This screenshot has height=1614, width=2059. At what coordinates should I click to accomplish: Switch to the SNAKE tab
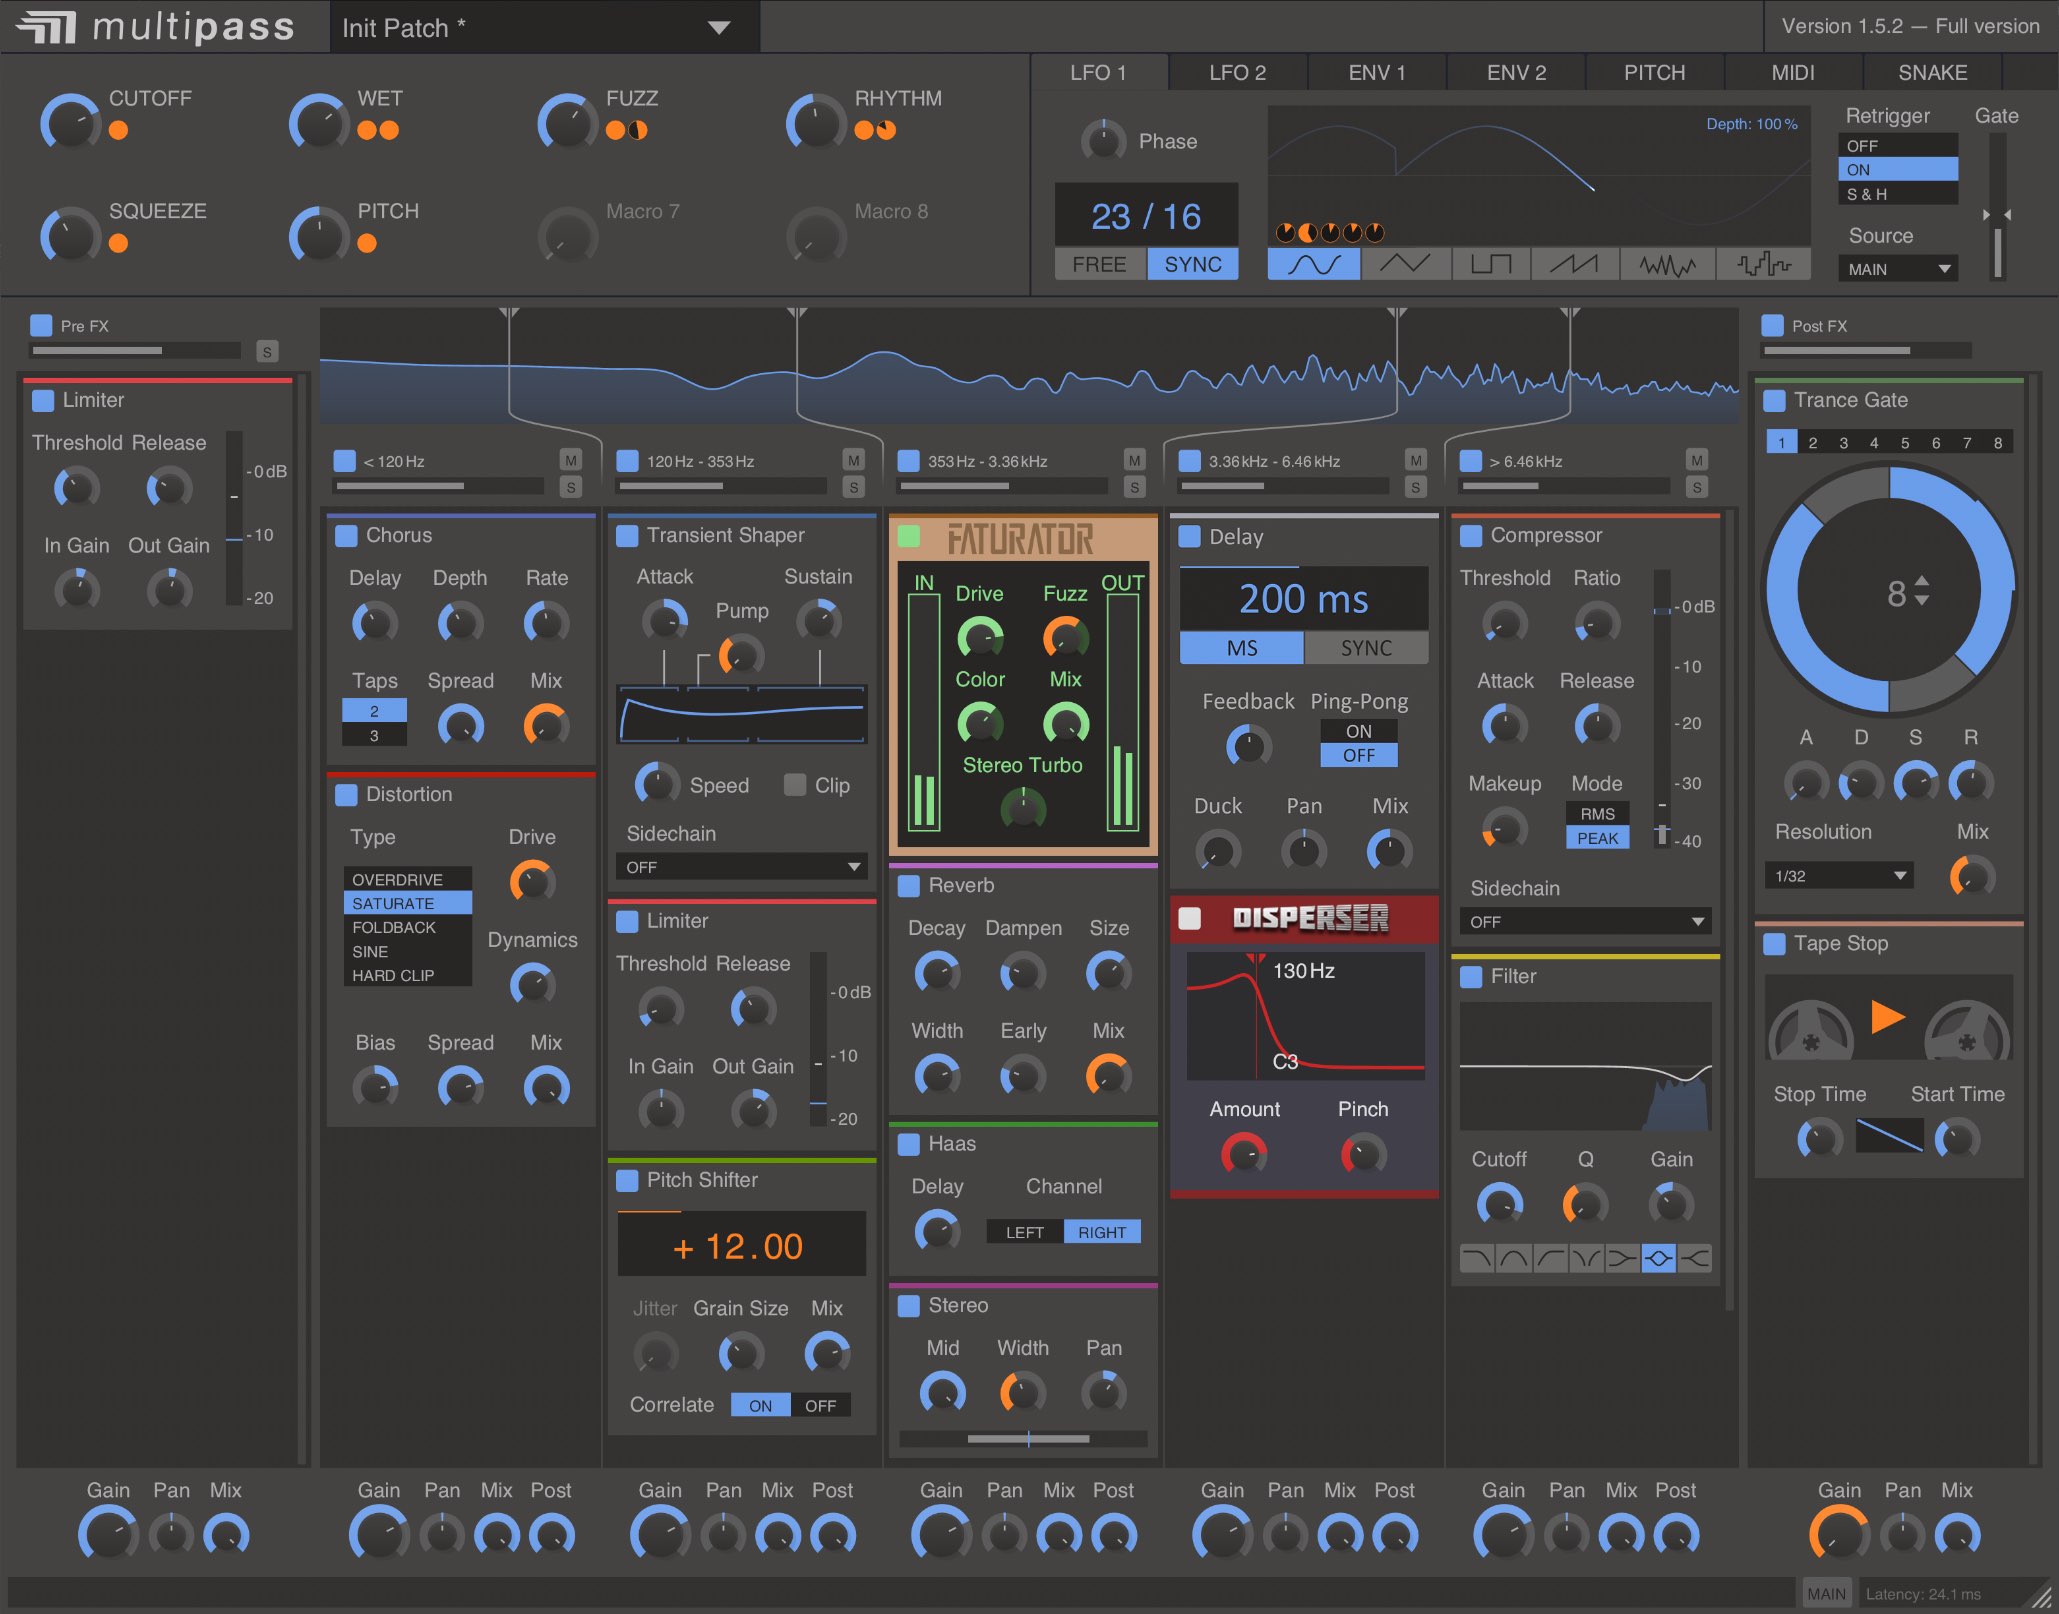[x=1931, y=71]
